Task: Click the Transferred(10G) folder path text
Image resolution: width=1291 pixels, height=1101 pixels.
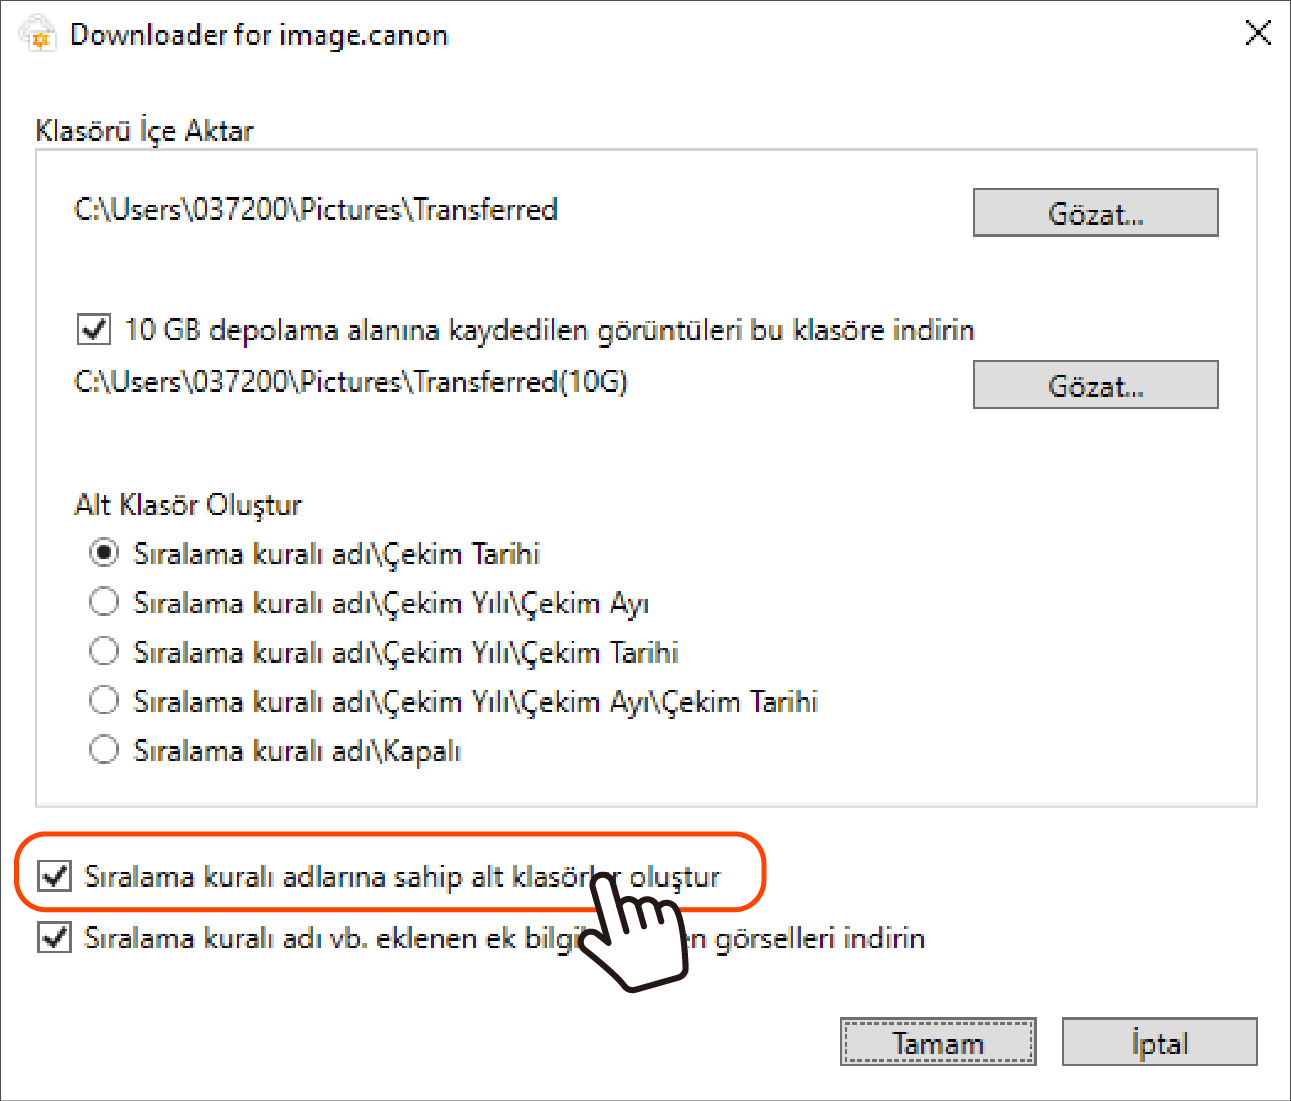Action: [x=351, y=382]
